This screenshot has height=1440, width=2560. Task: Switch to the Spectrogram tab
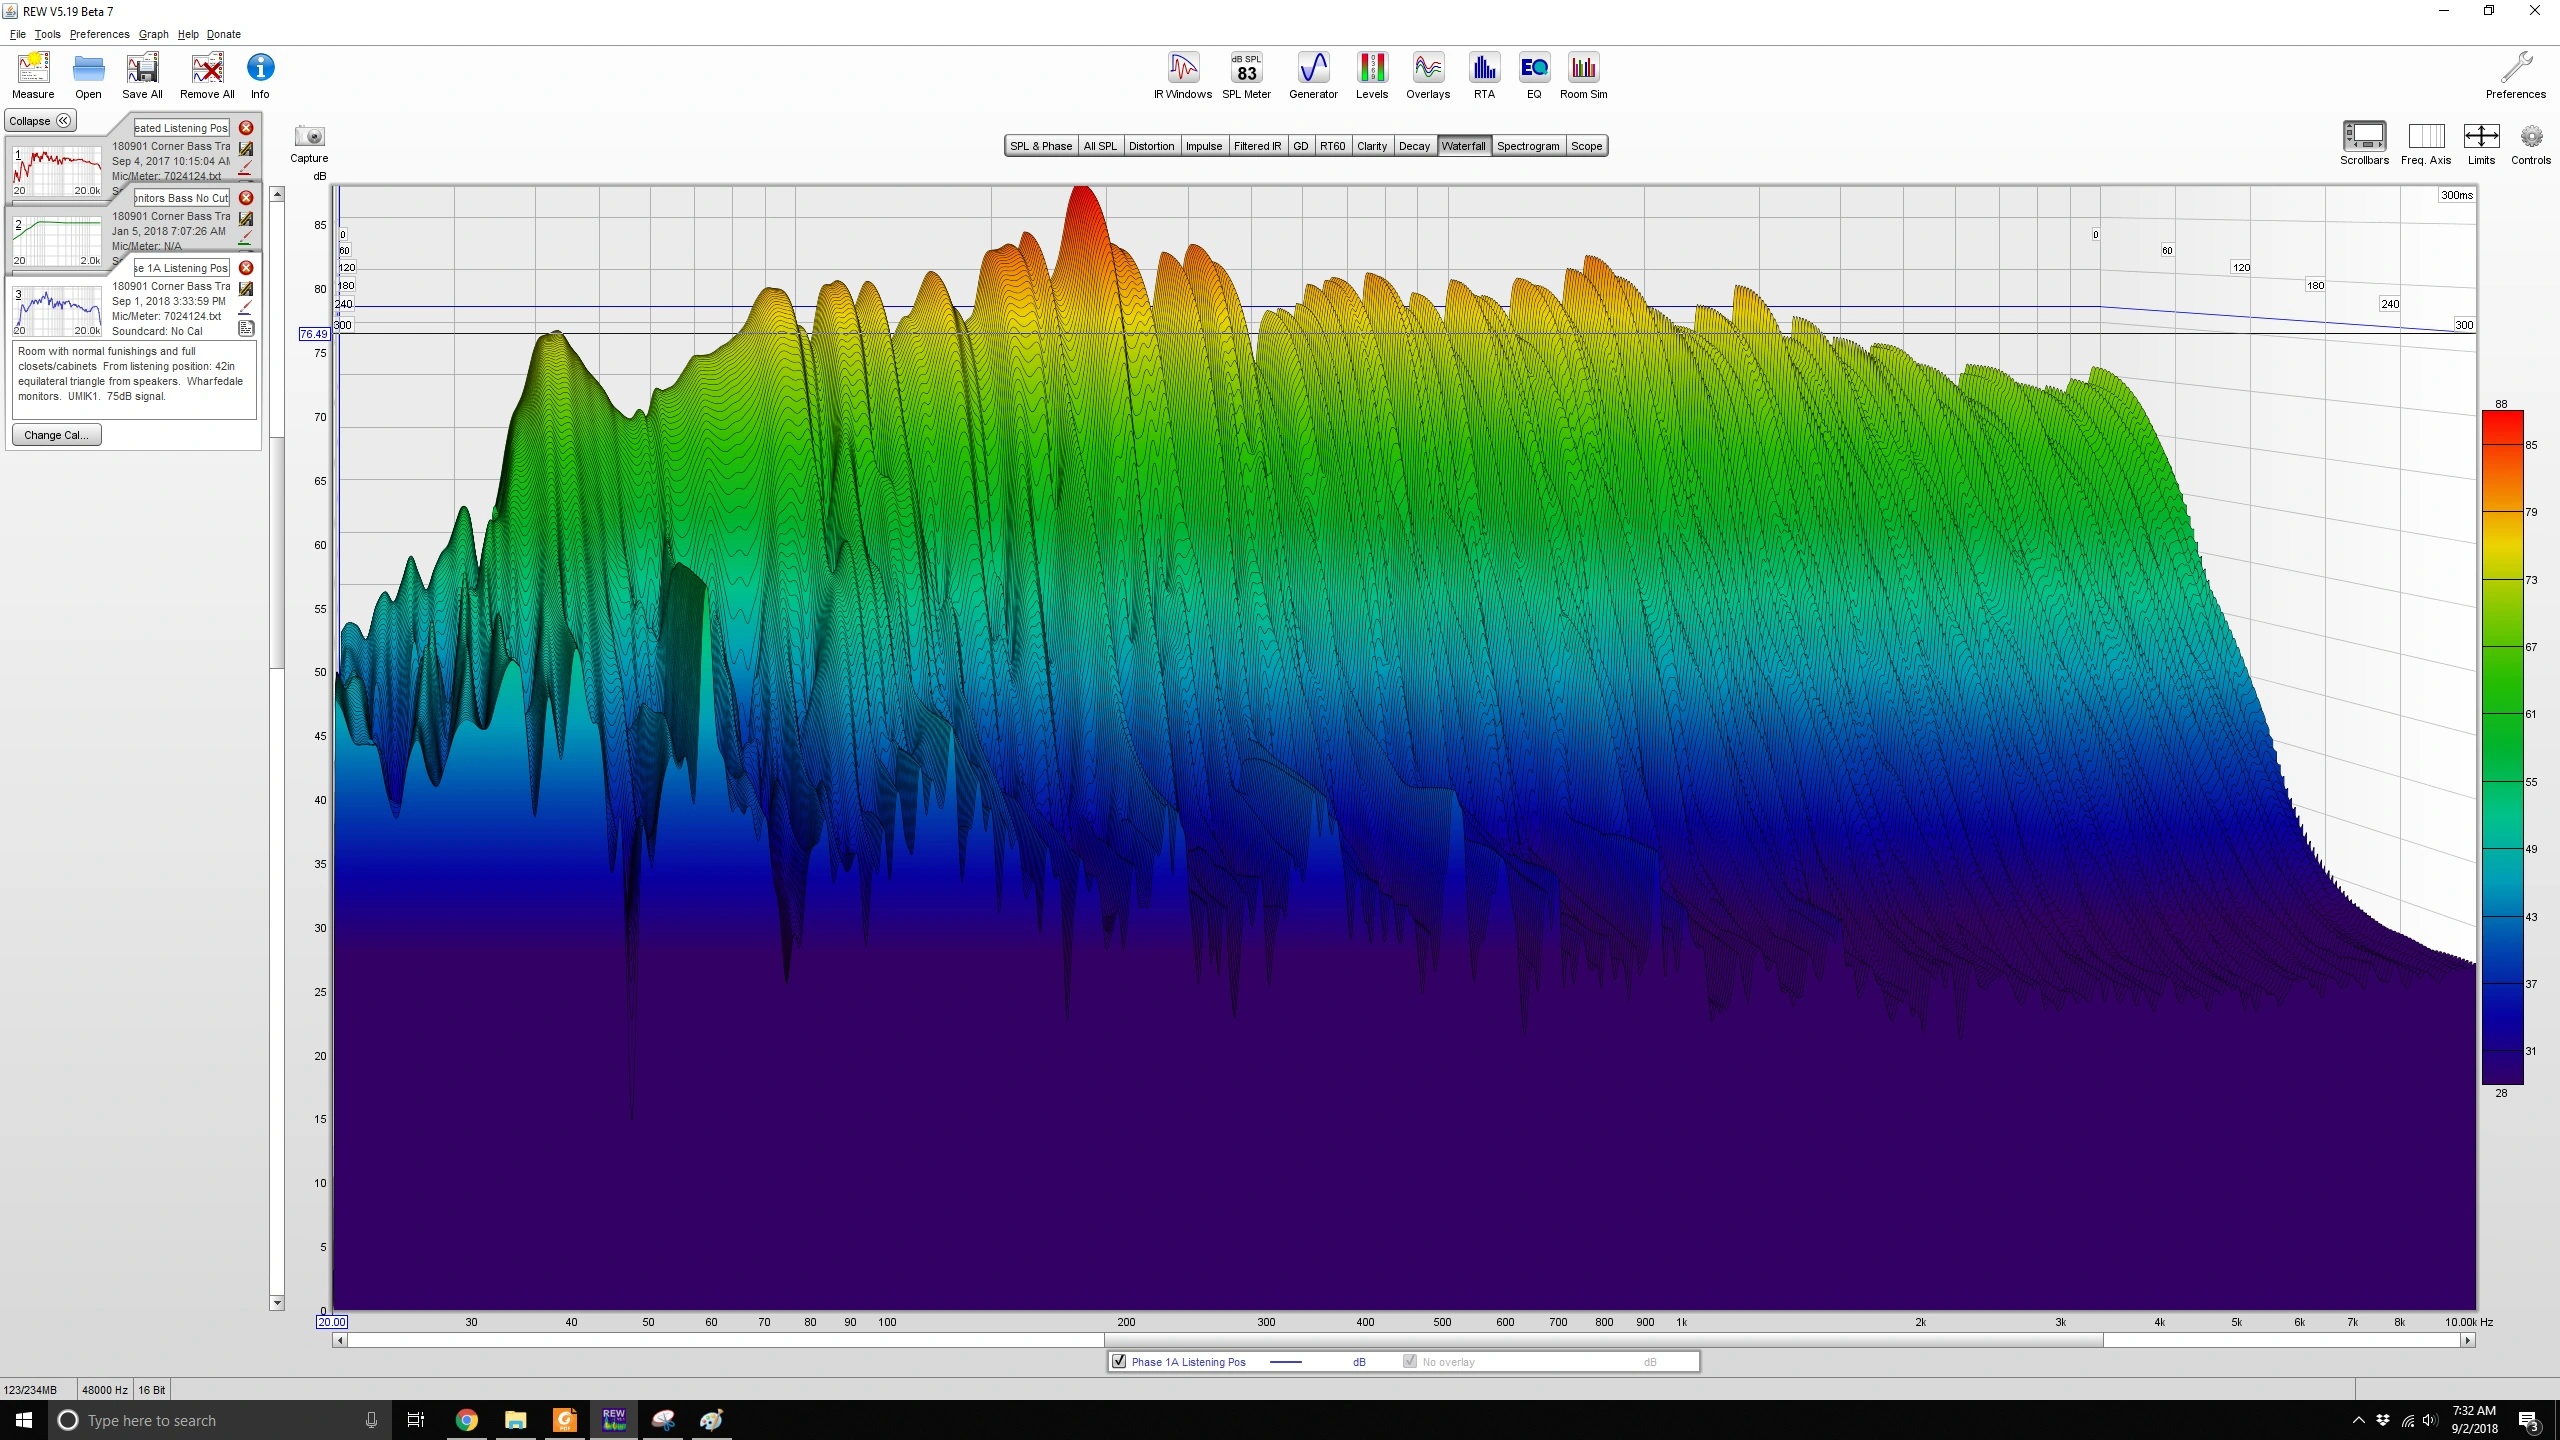point(1527,146)
